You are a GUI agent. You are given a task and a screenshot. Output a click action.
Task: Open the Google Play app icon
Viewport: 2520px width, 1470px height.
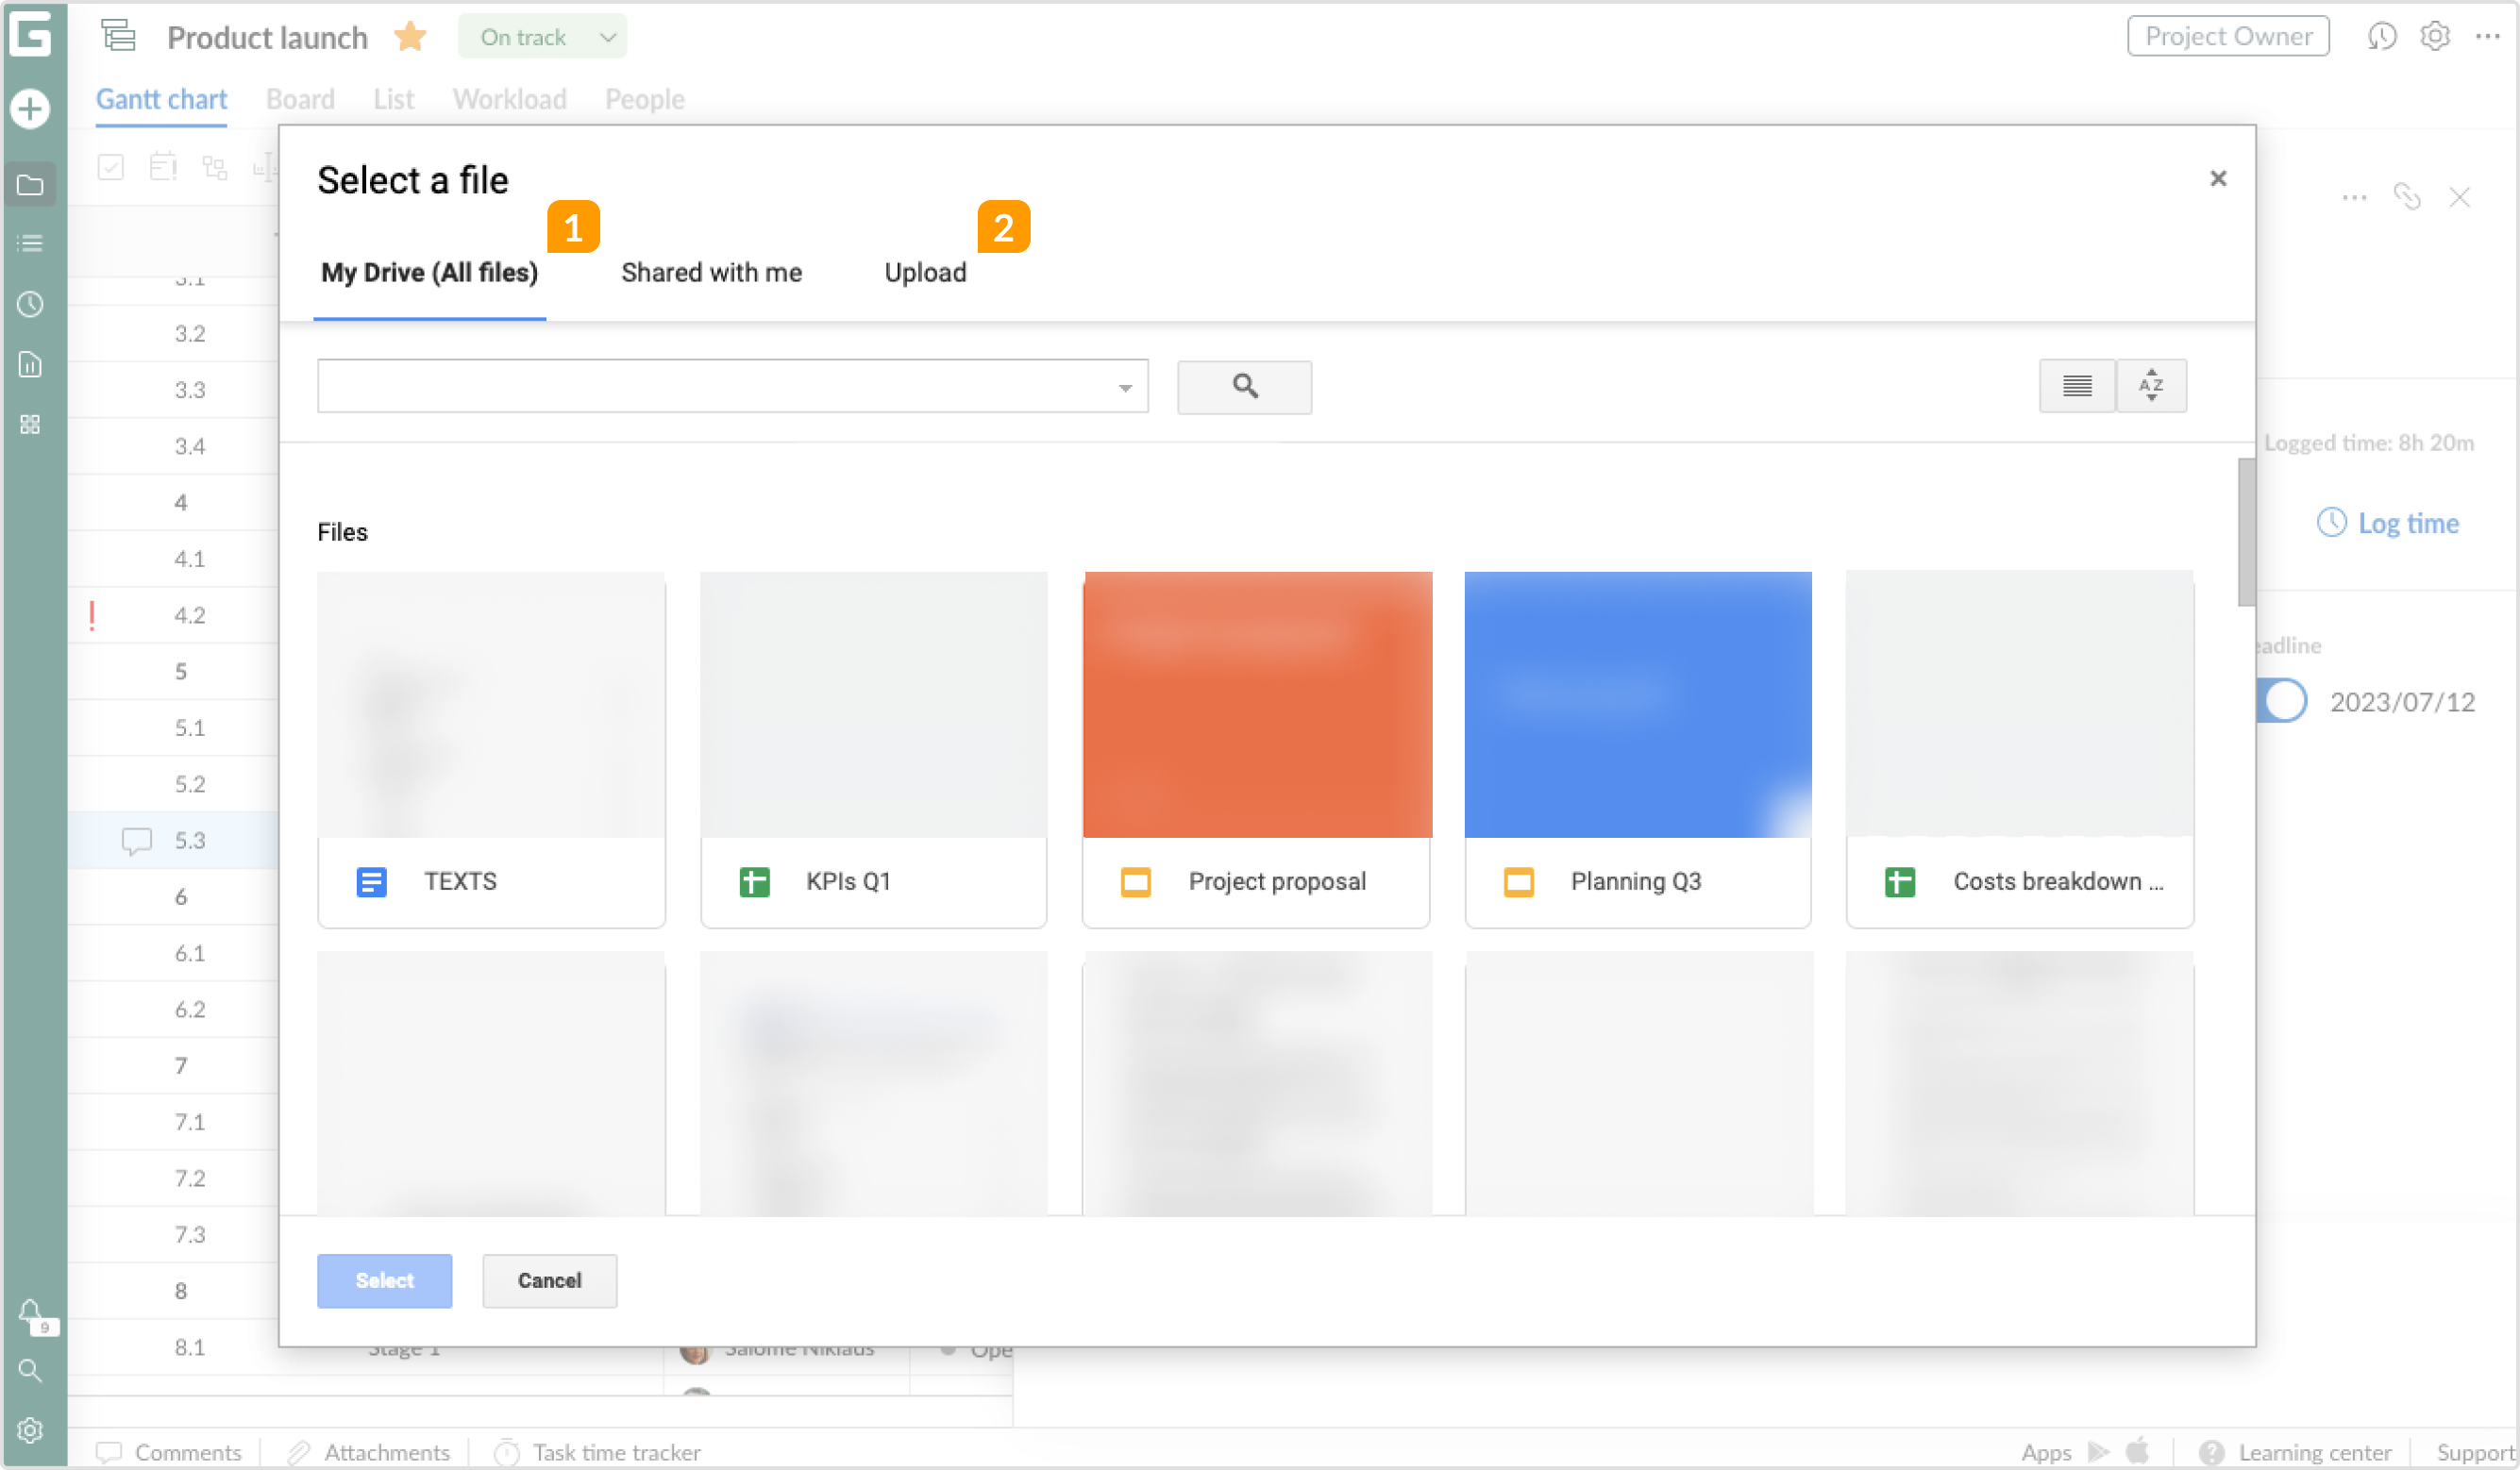tap(2099, 1451)
